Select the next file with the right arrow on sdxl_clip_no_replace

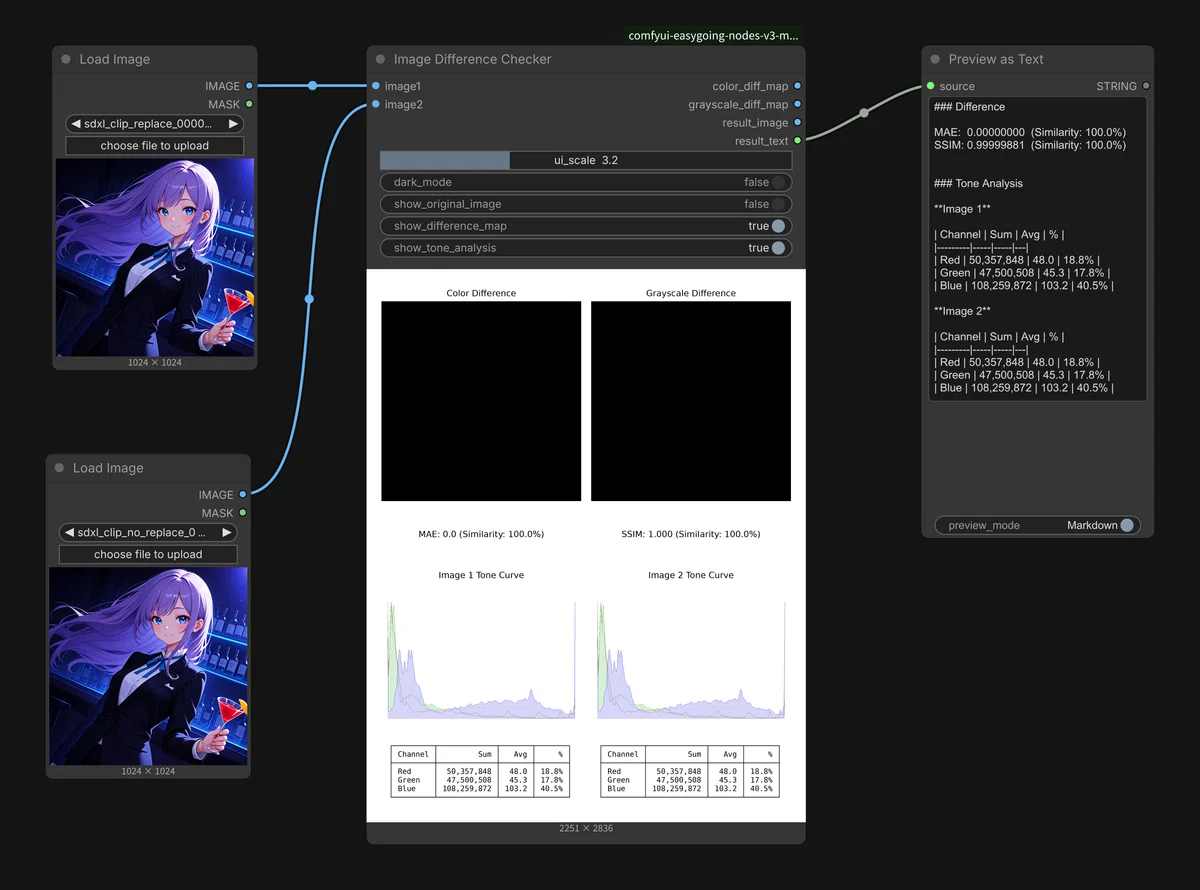coord(227,533)
